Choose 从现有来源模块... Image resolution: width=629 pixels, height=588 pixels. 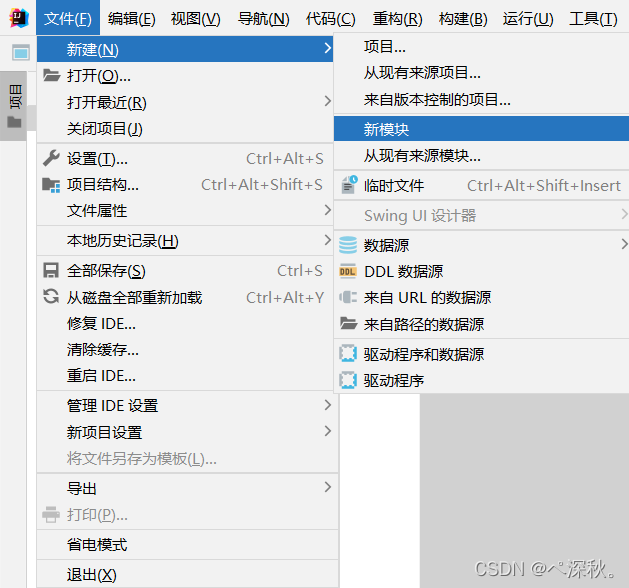tap(481, 156)
